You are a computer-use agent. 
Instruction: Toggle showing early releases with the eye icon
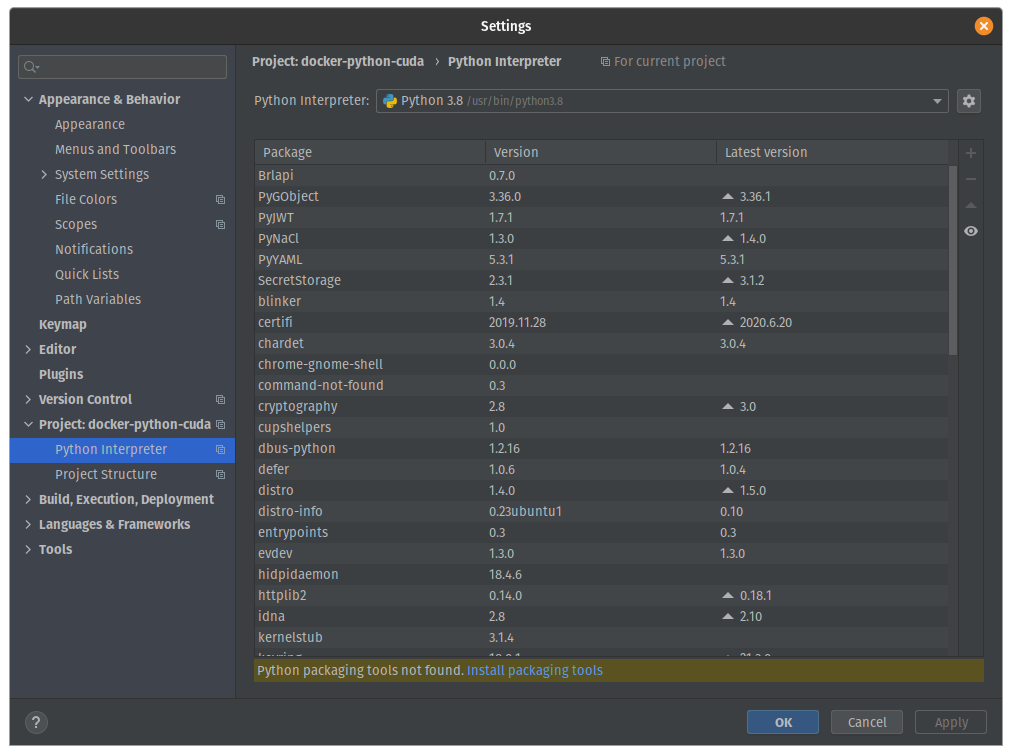pos(970,231)
